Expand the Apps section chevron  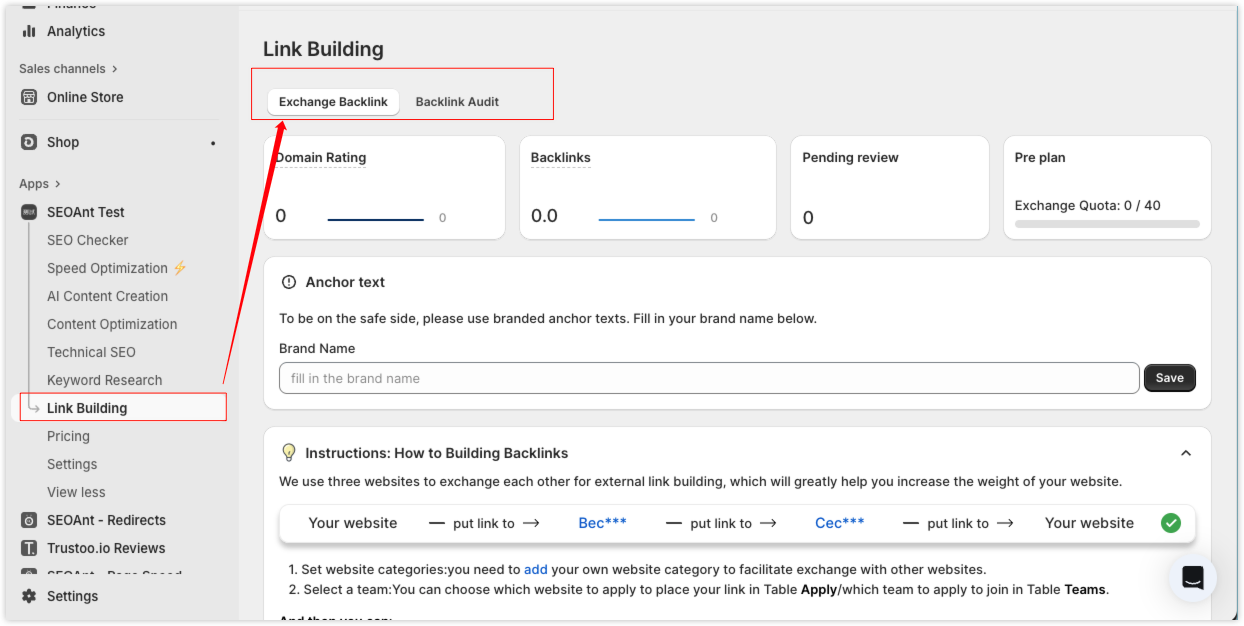point(58,184)
